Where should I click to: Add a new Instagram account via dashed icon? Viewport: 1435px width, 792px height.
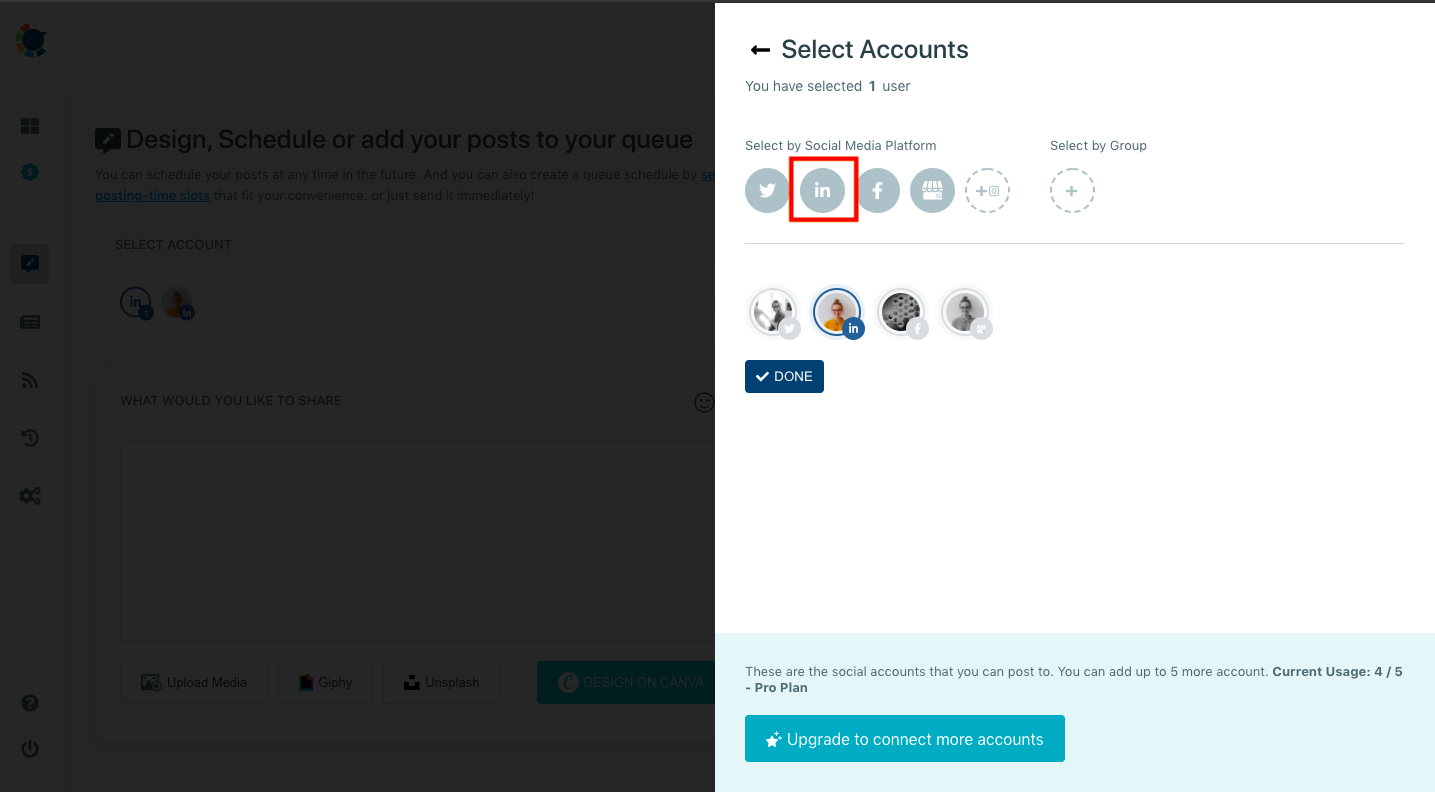pyautogui.click(x=987, y=190)
